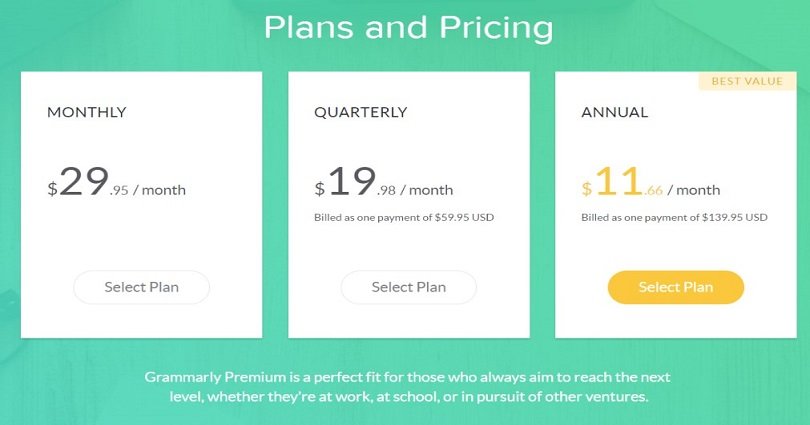Click the $59.95 USD billing note
This screenshot has height=425, width=810.
pos(404,217)
